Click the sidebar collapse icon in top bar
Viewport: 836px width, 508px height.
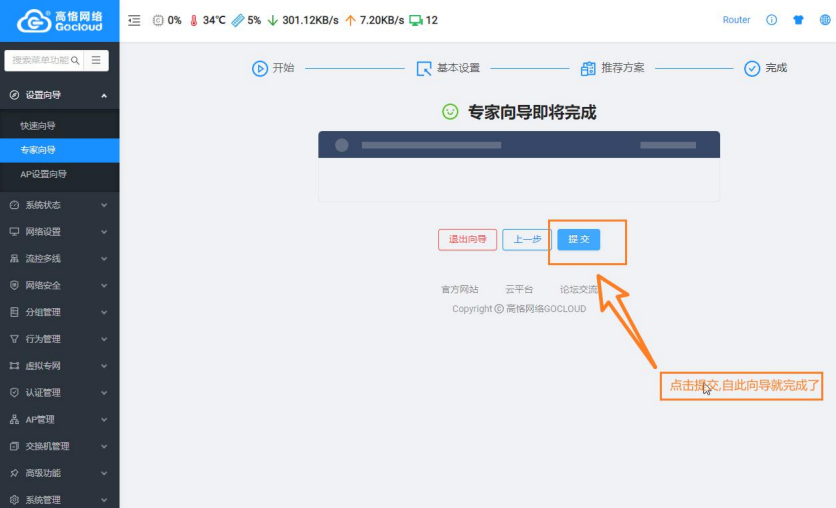135,20
